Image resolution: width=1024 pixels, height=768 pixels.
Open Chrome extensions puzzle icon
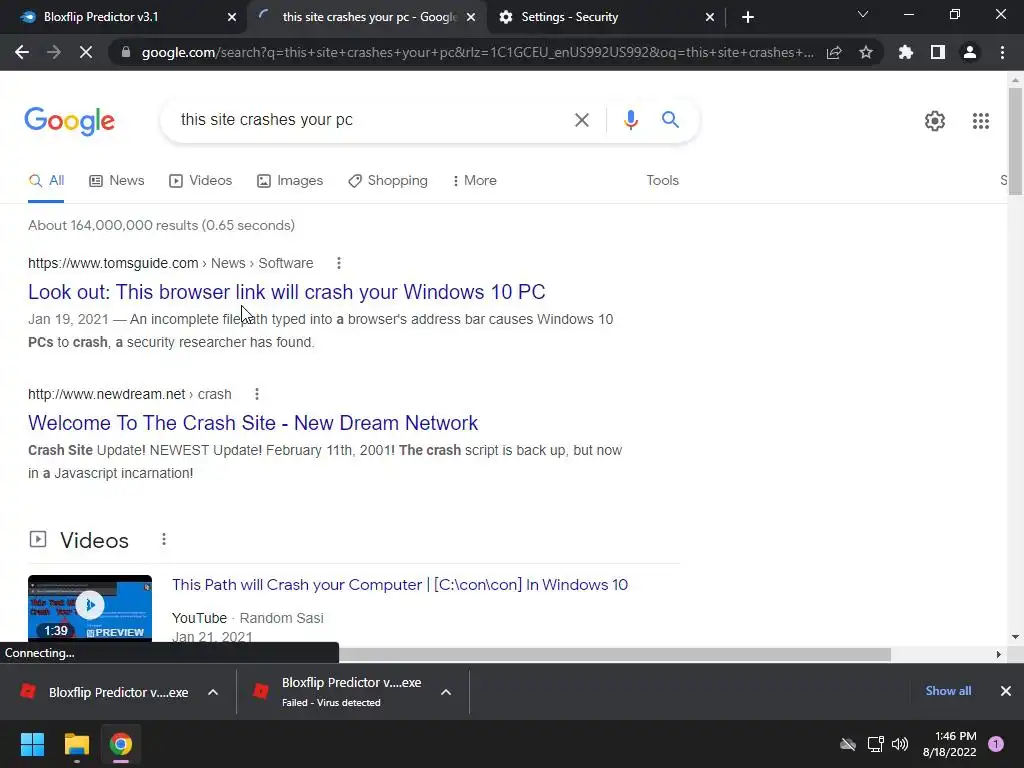coord(906,52)
